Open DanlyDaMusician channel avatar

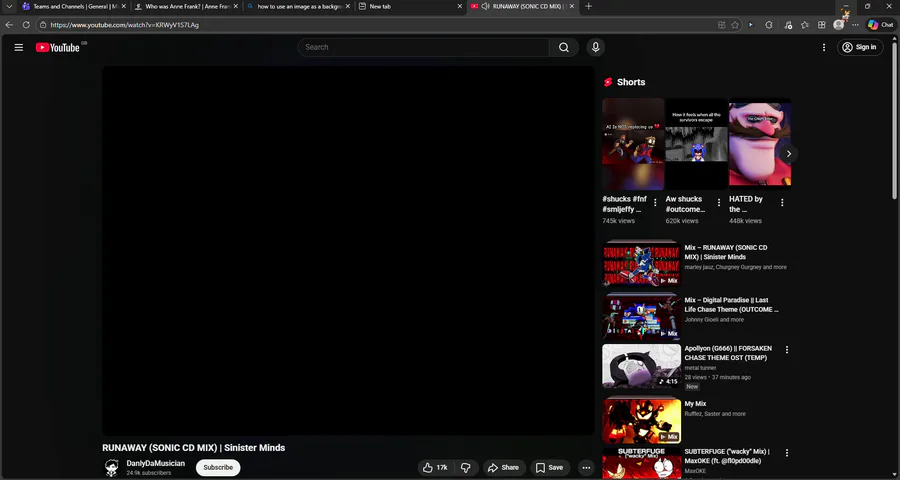pos(112,468)
